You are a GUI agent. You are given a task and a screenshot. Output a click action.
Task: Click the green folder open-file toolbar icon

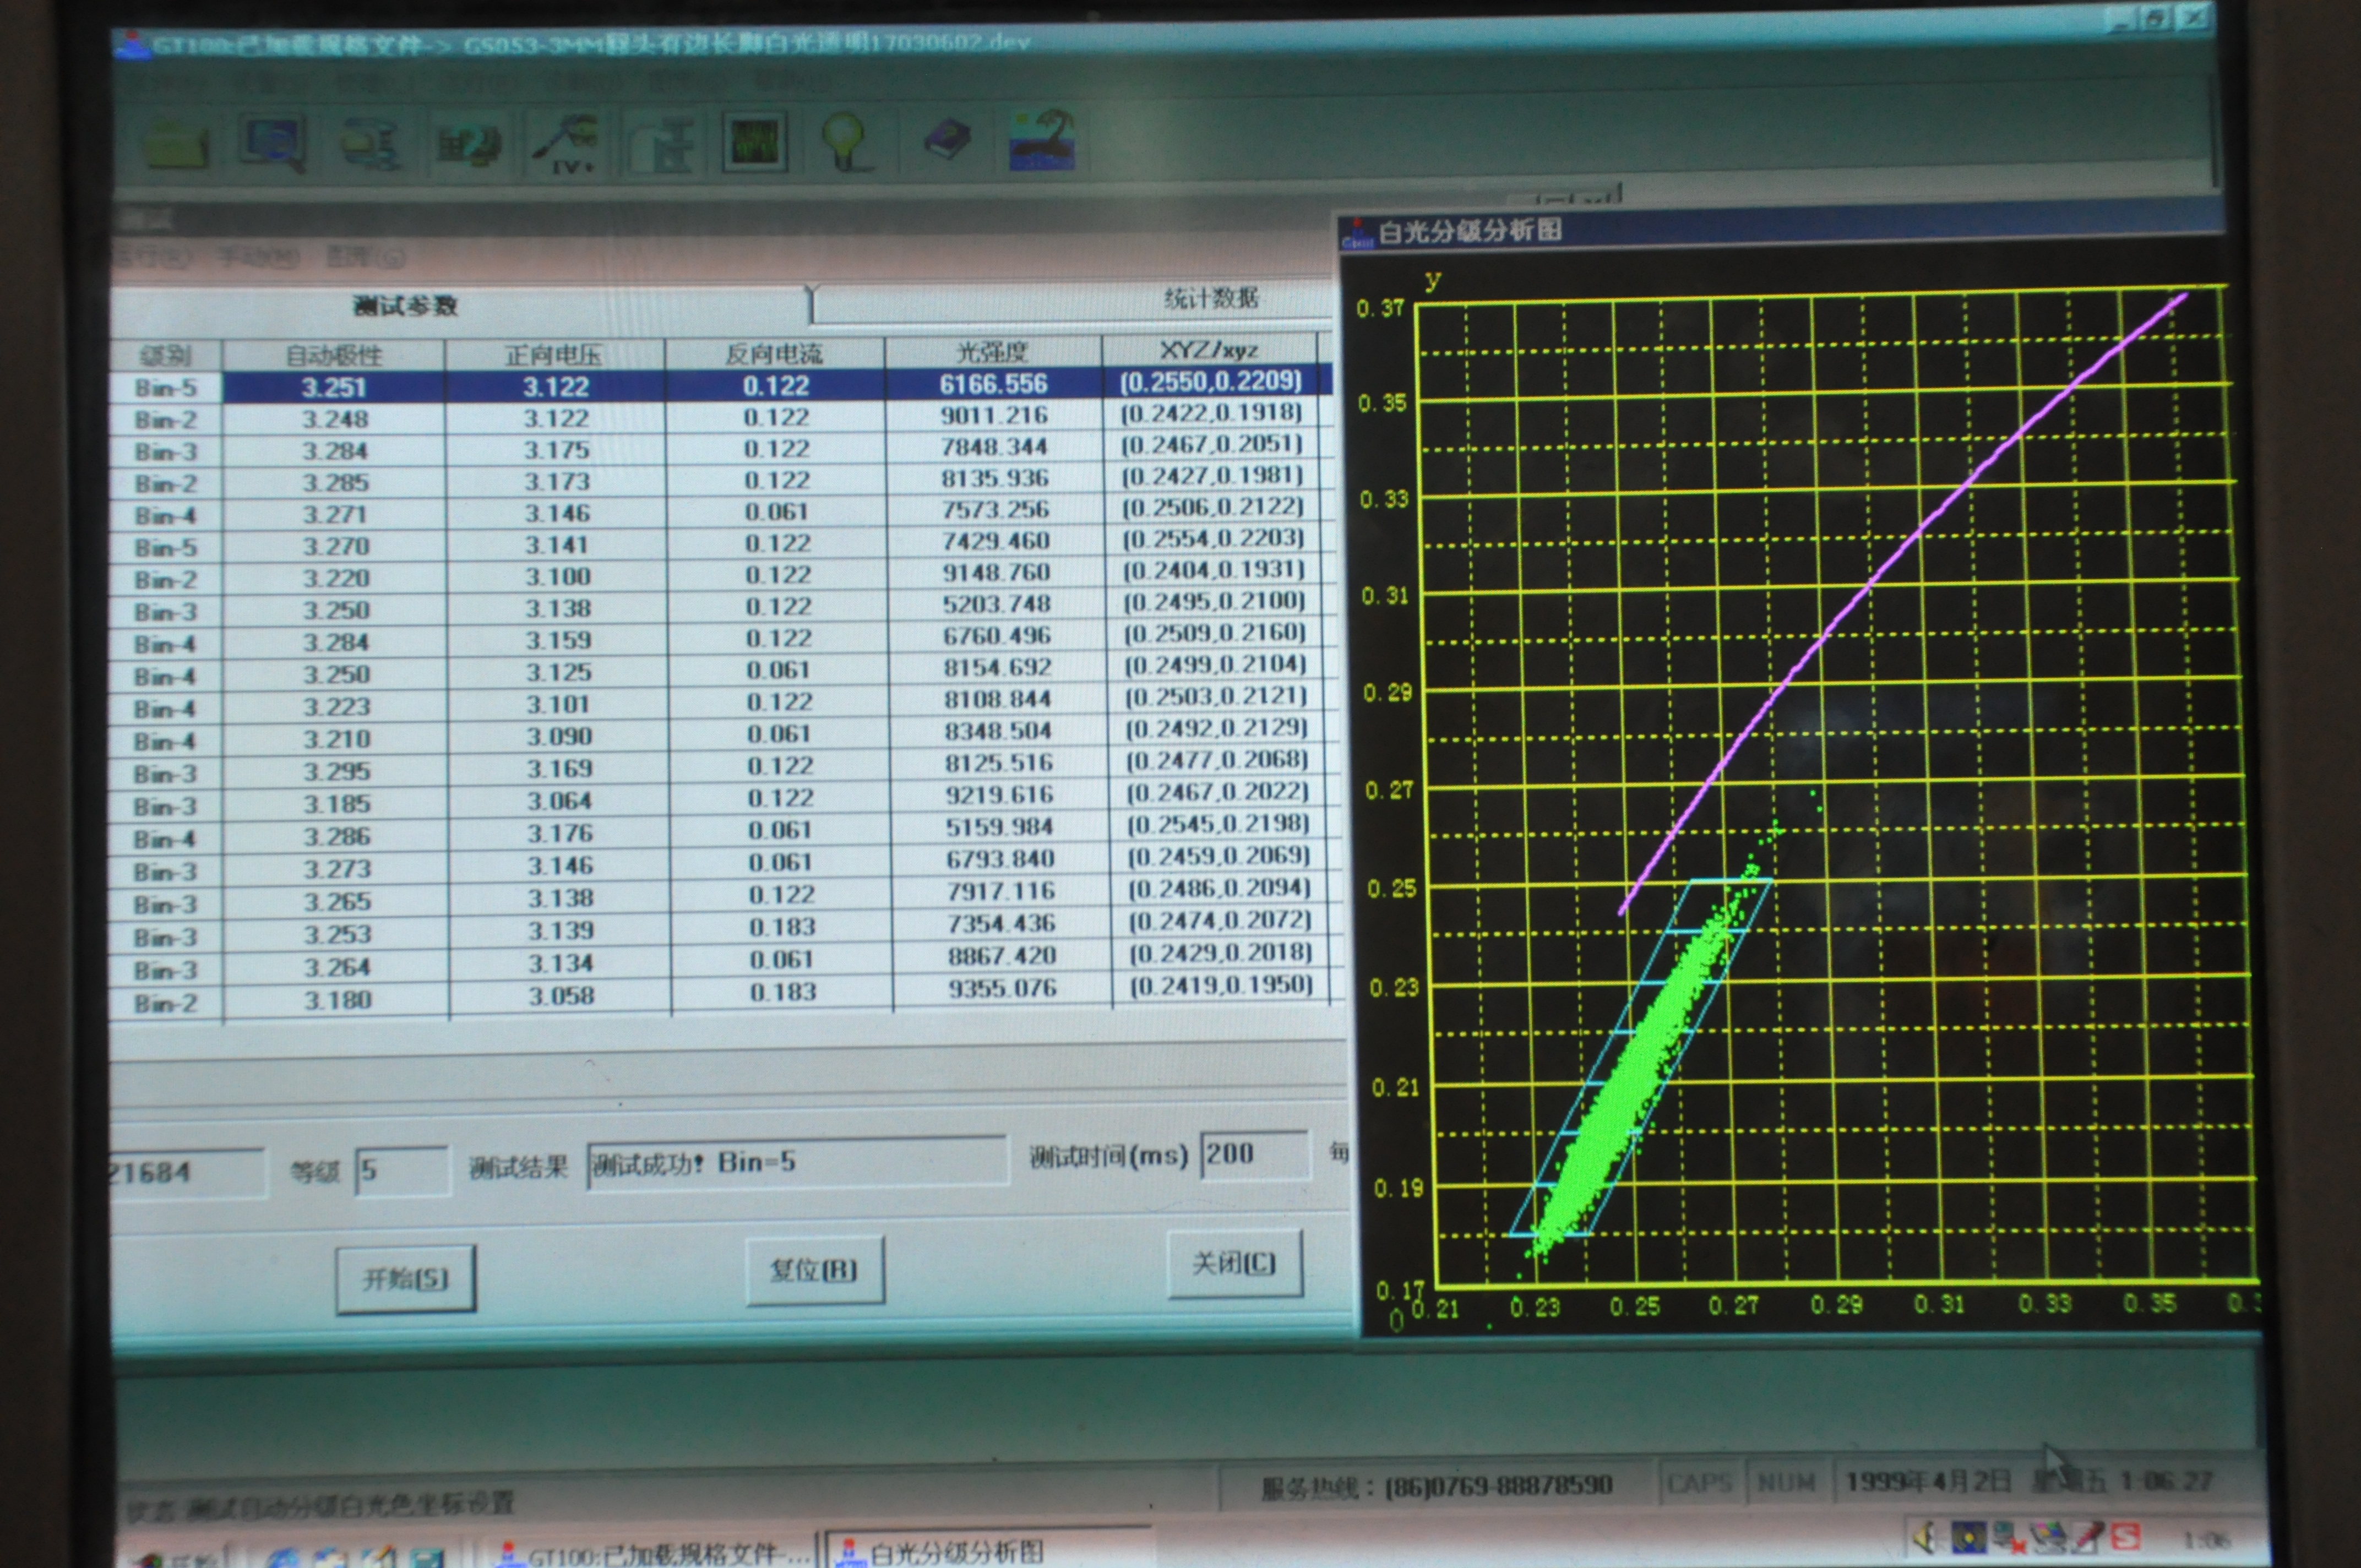[x=178, y=145]
